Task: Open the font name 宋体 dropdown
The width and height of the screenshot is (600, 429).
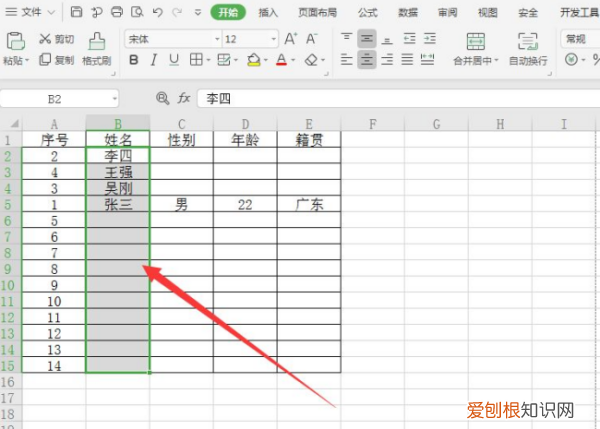Action: pos(217,39)
